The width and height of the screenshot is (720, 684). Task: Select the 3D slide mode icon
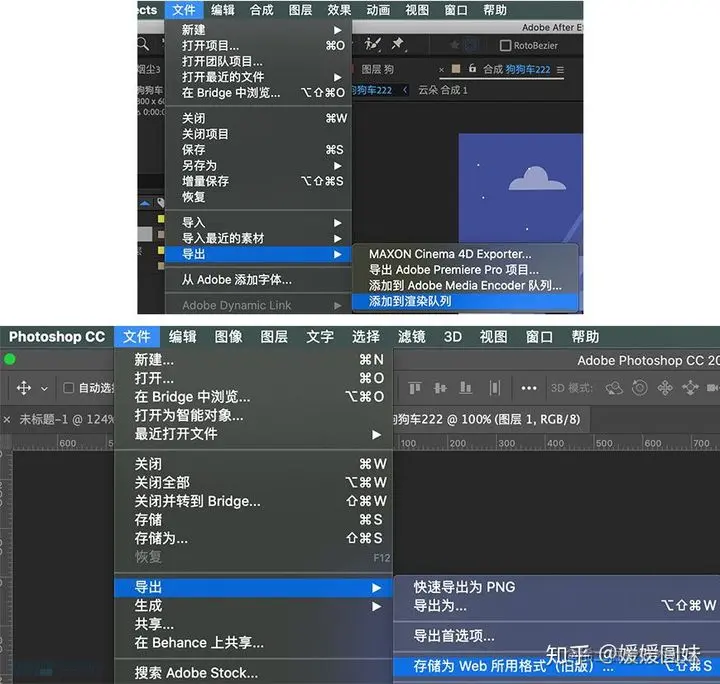click(690, 388)
